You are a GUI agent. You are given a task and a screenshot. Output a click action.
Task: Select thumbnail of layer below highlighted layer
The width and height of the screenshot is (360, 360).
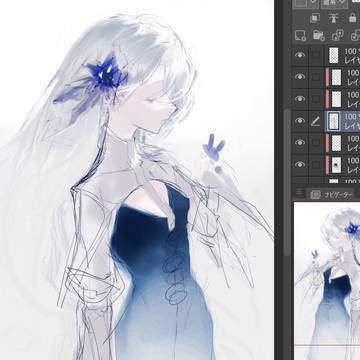click(x=336, y=143)
